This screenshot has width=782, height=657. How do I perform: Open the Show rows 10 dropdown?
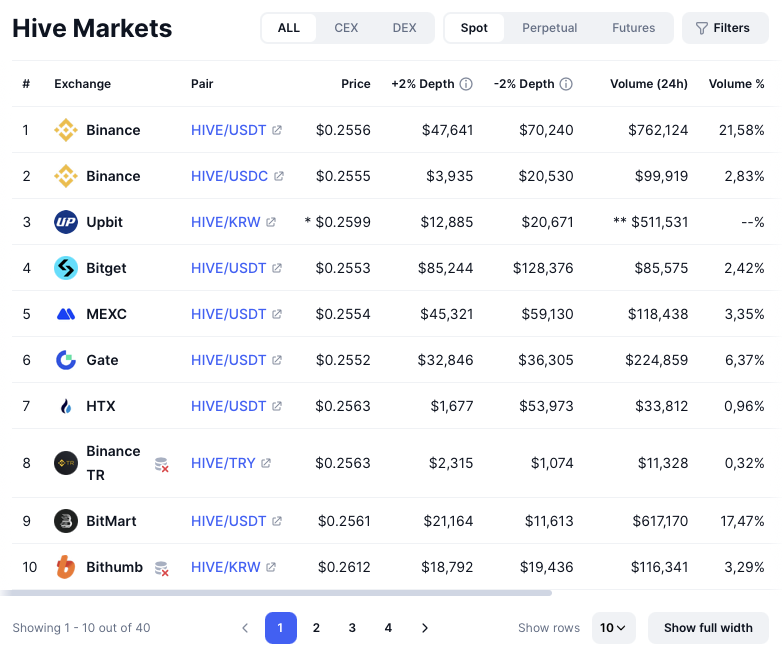tap(613, 628)
